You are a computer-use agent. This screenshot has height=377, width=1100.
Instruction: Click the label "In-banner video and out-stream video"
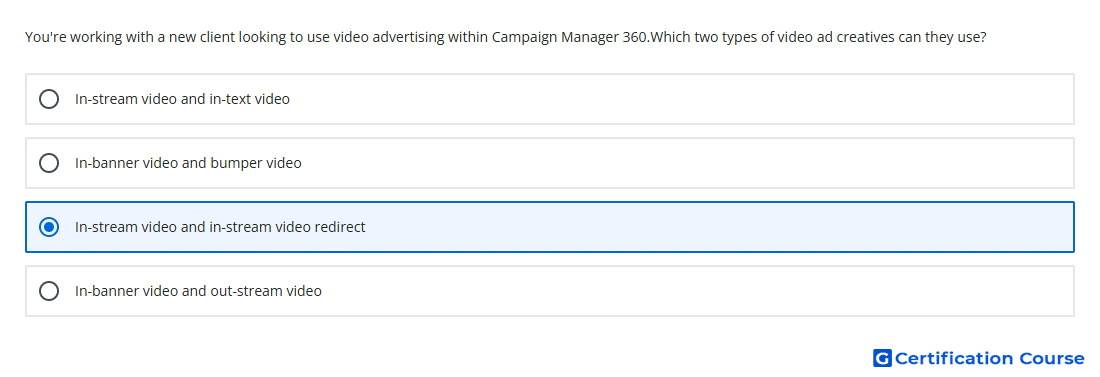click(199, 291)
